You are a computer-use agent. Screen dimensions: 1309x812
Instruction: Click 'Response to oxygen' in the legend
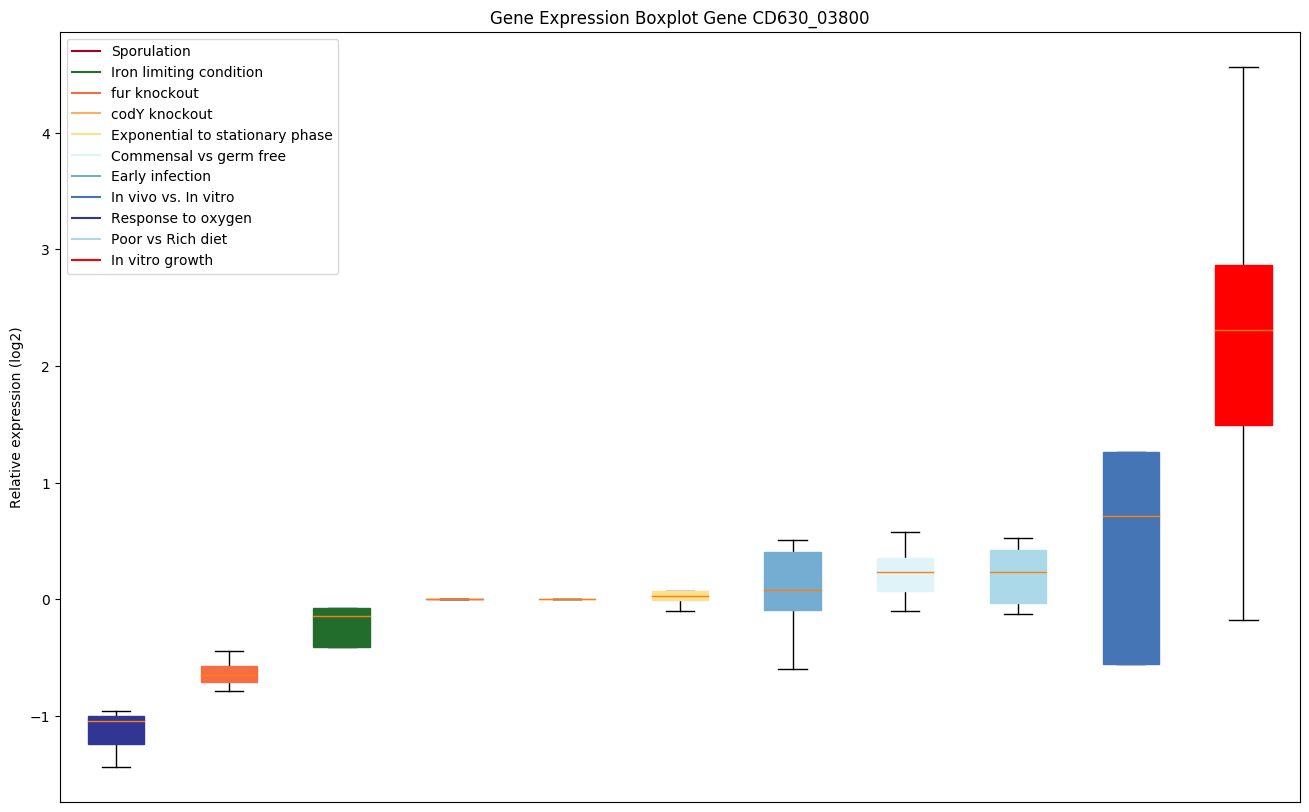click(181, 218)
